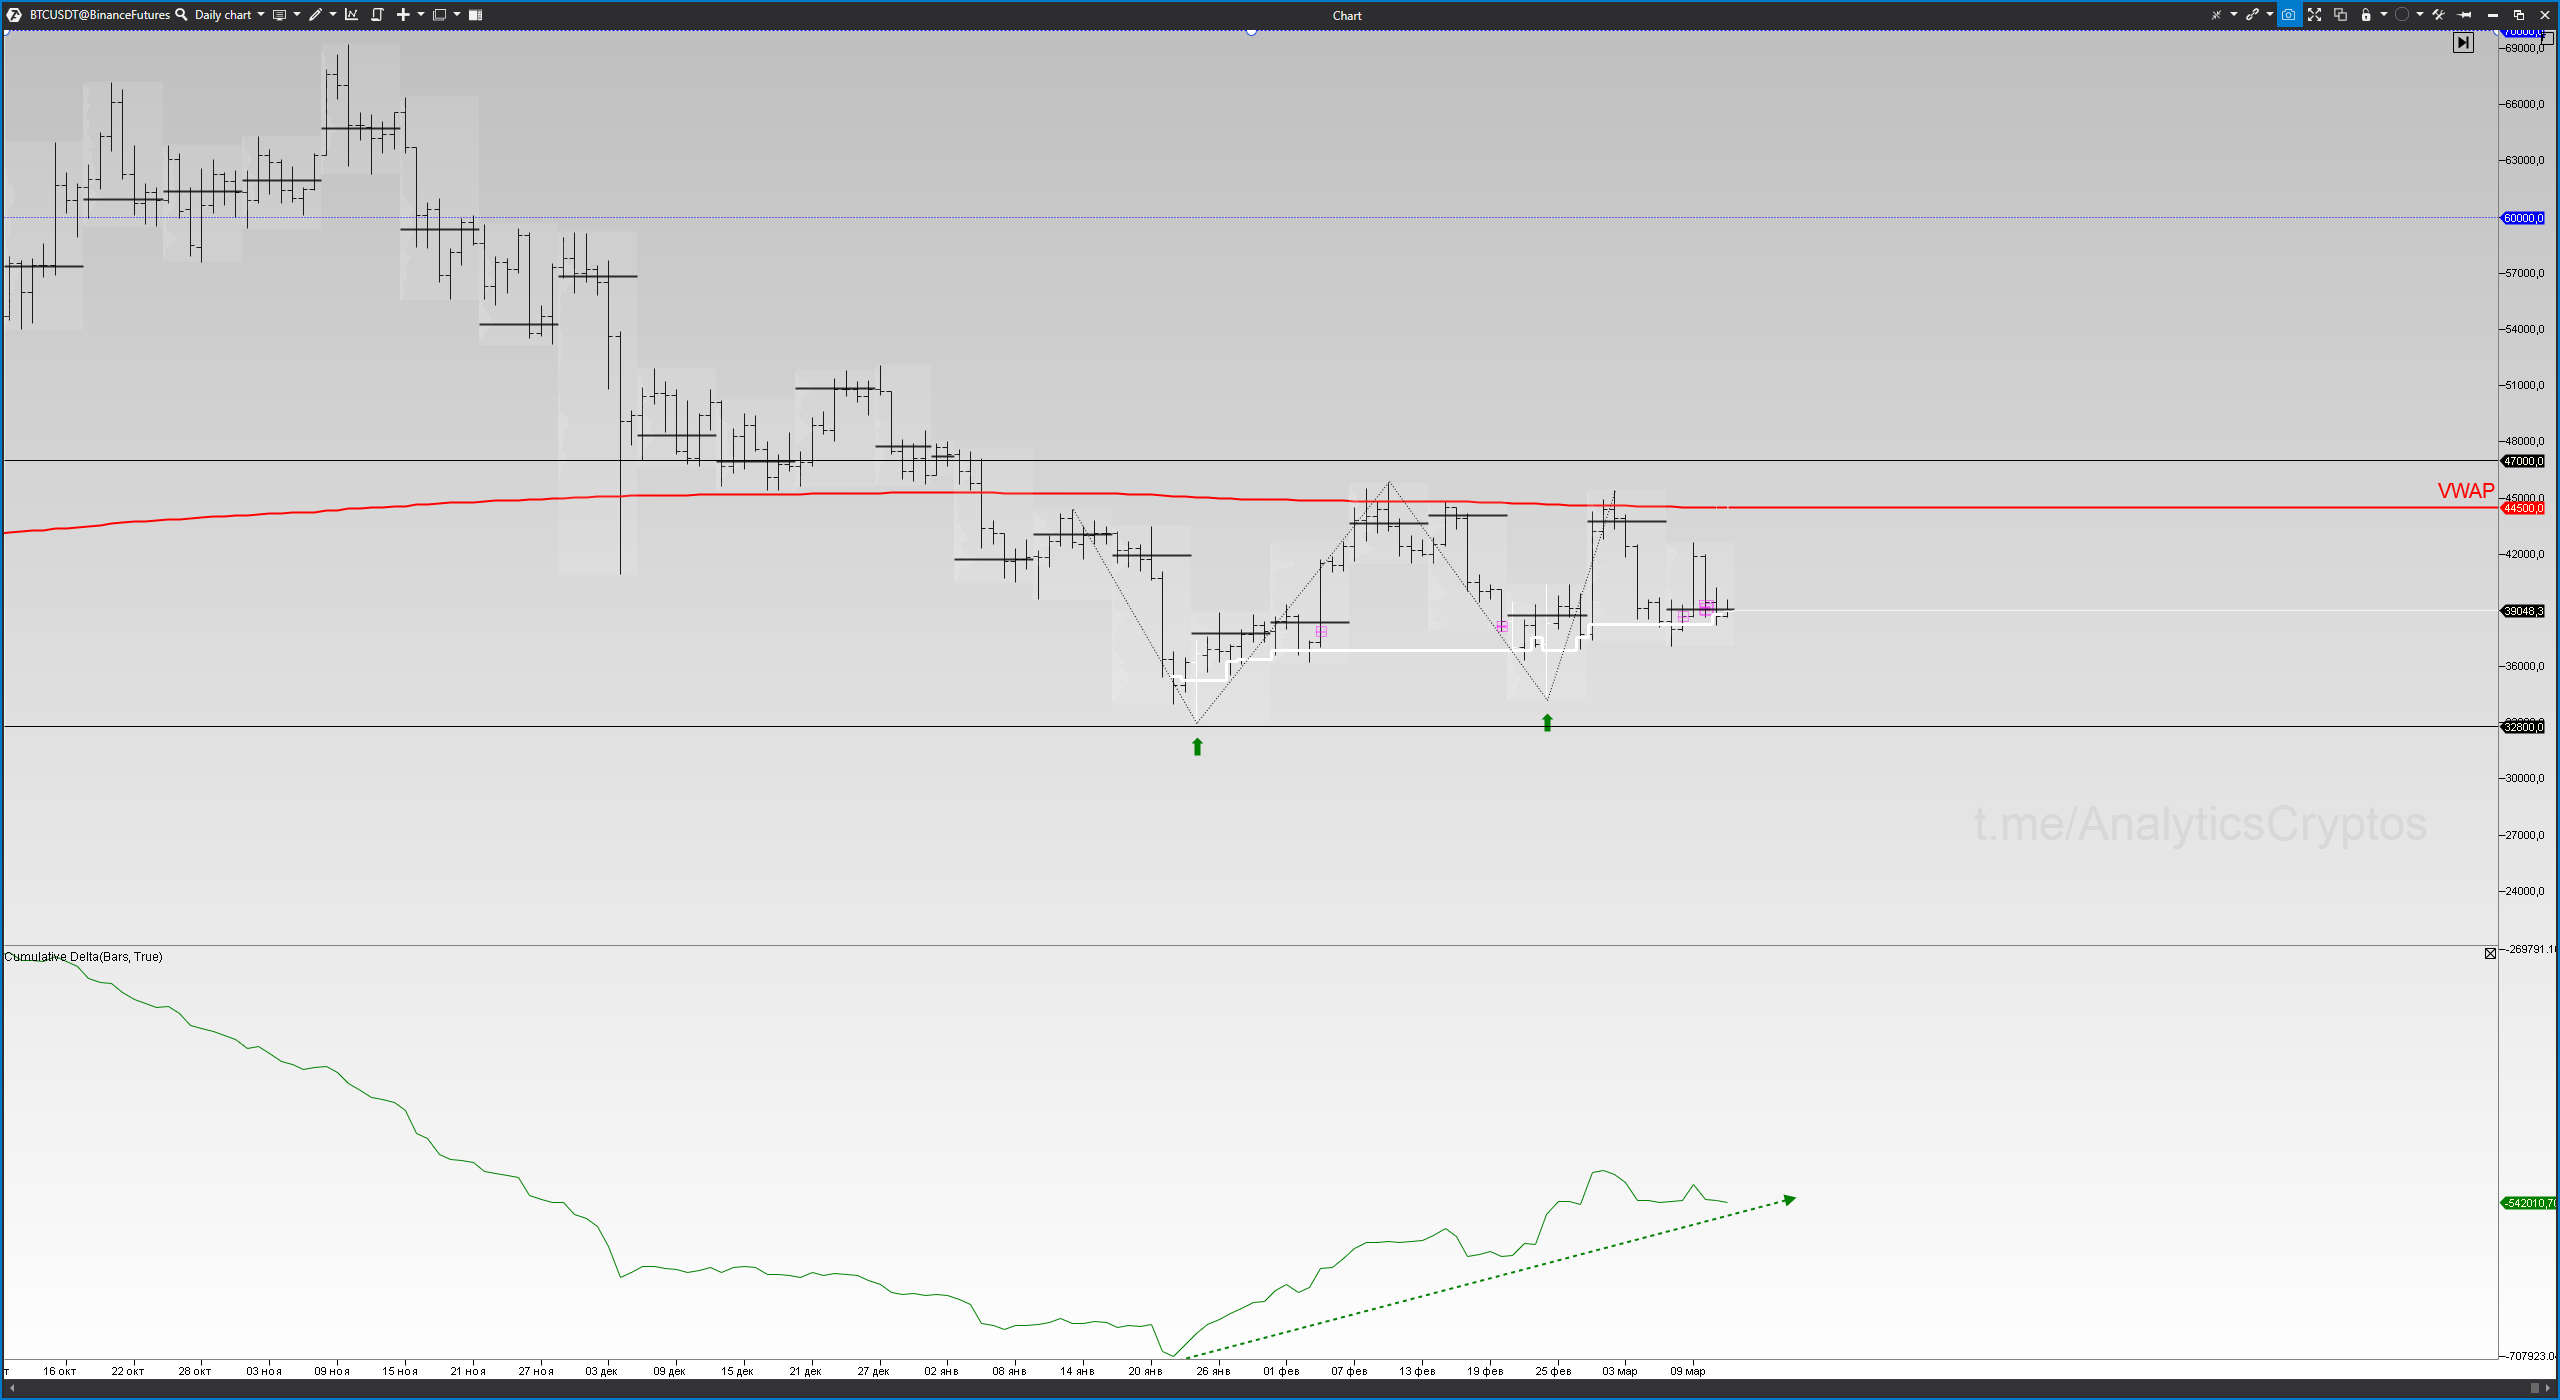Click the 32800,0 price level tag

(x=2523, y=727)
